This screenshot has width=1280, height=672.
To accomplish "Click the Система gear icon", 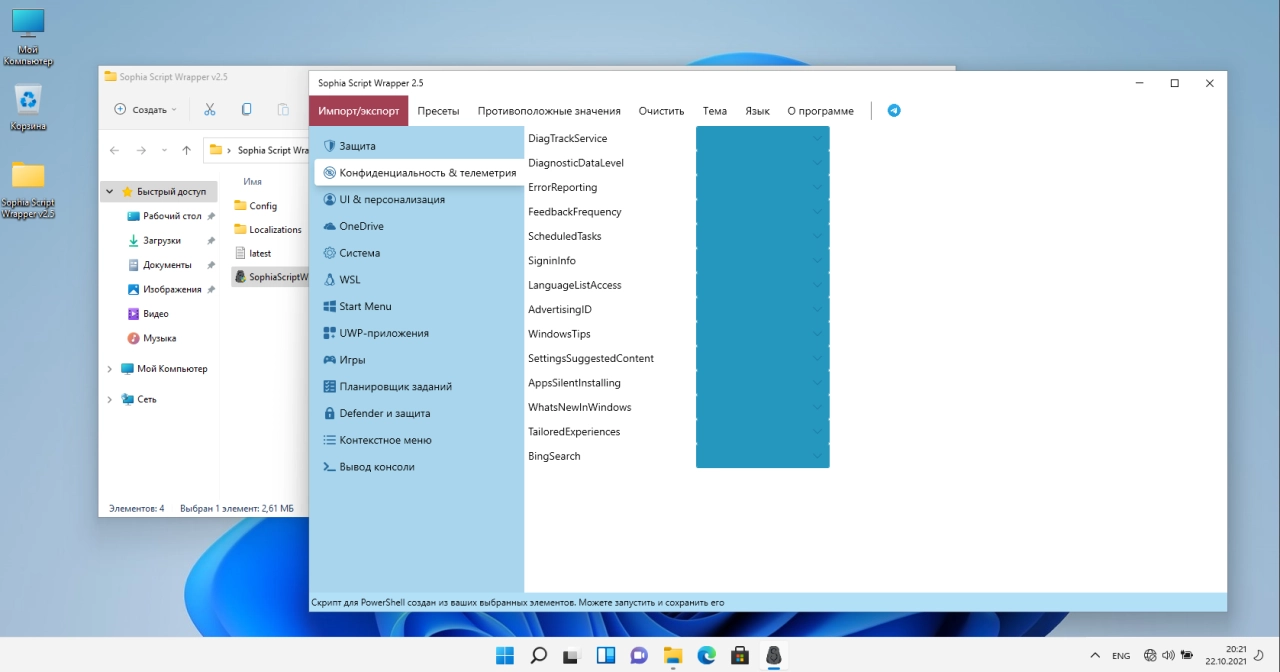I will 330,253.
